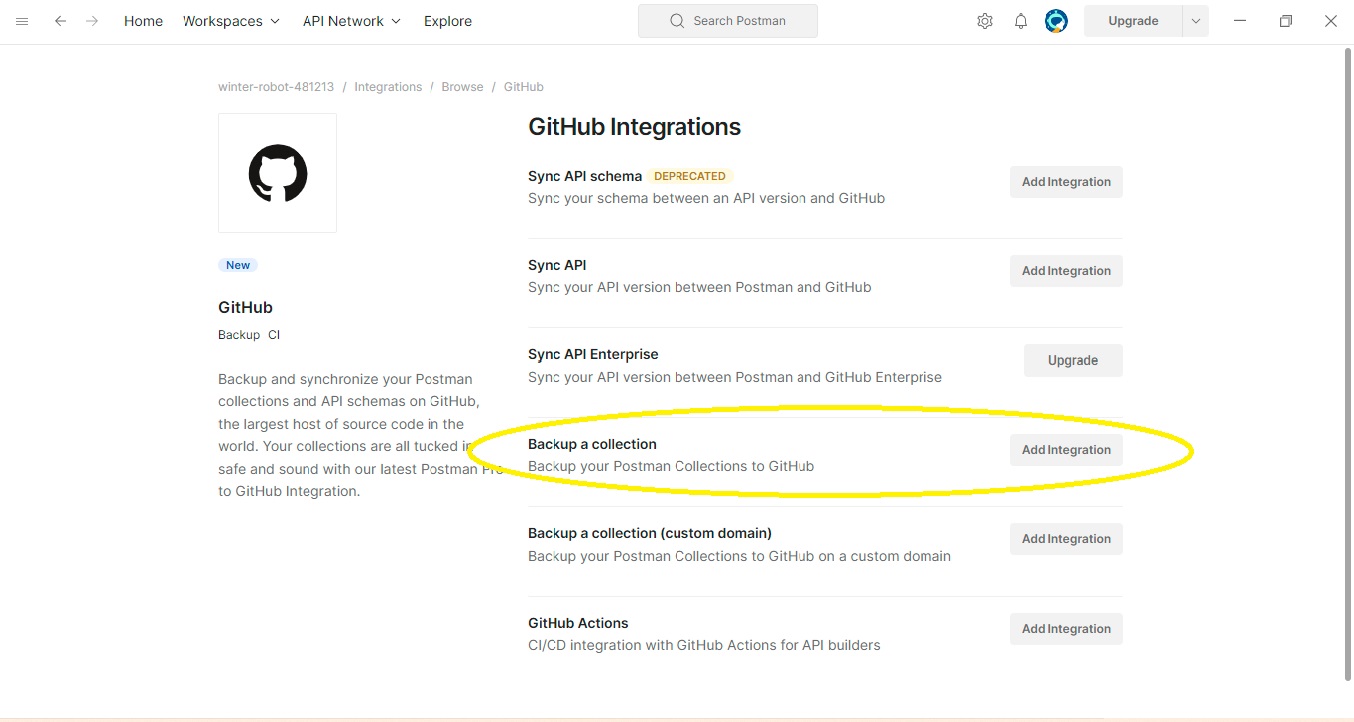The width and height of the screenshot is (1354, 722).
Task: Click the GitHub logo thumbnail
Action: tap(278, 173)
